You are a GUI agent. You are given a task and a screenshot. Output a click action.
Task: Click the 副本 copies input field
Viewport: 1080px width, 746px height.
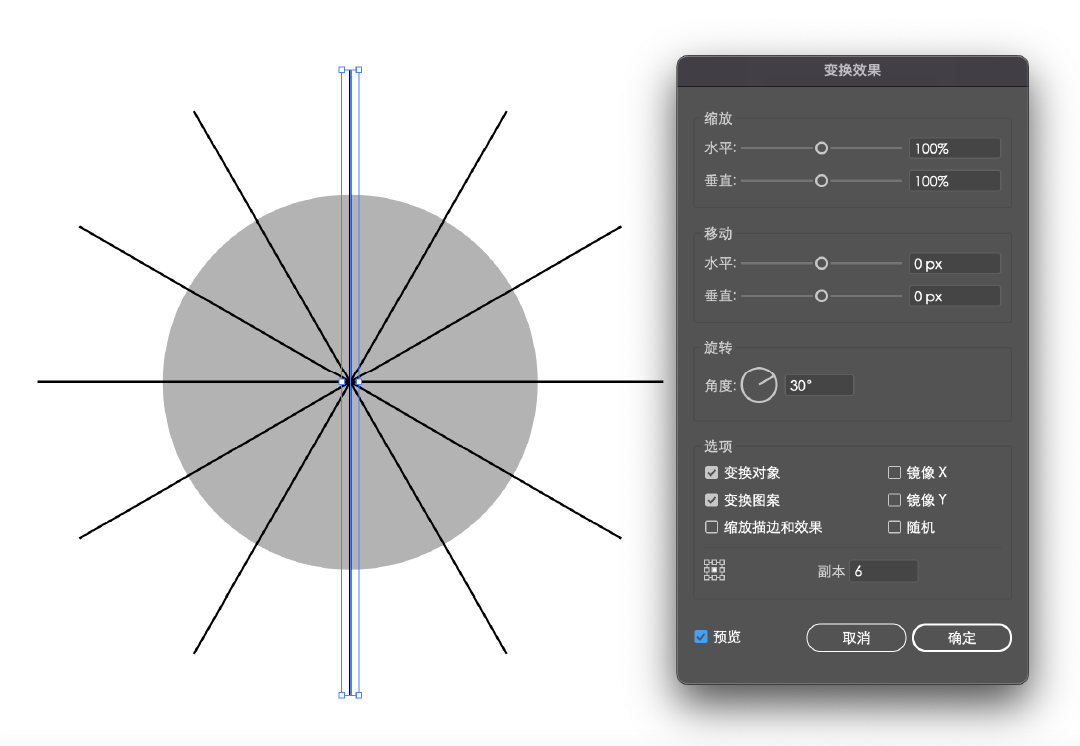(x=883, y=571)
